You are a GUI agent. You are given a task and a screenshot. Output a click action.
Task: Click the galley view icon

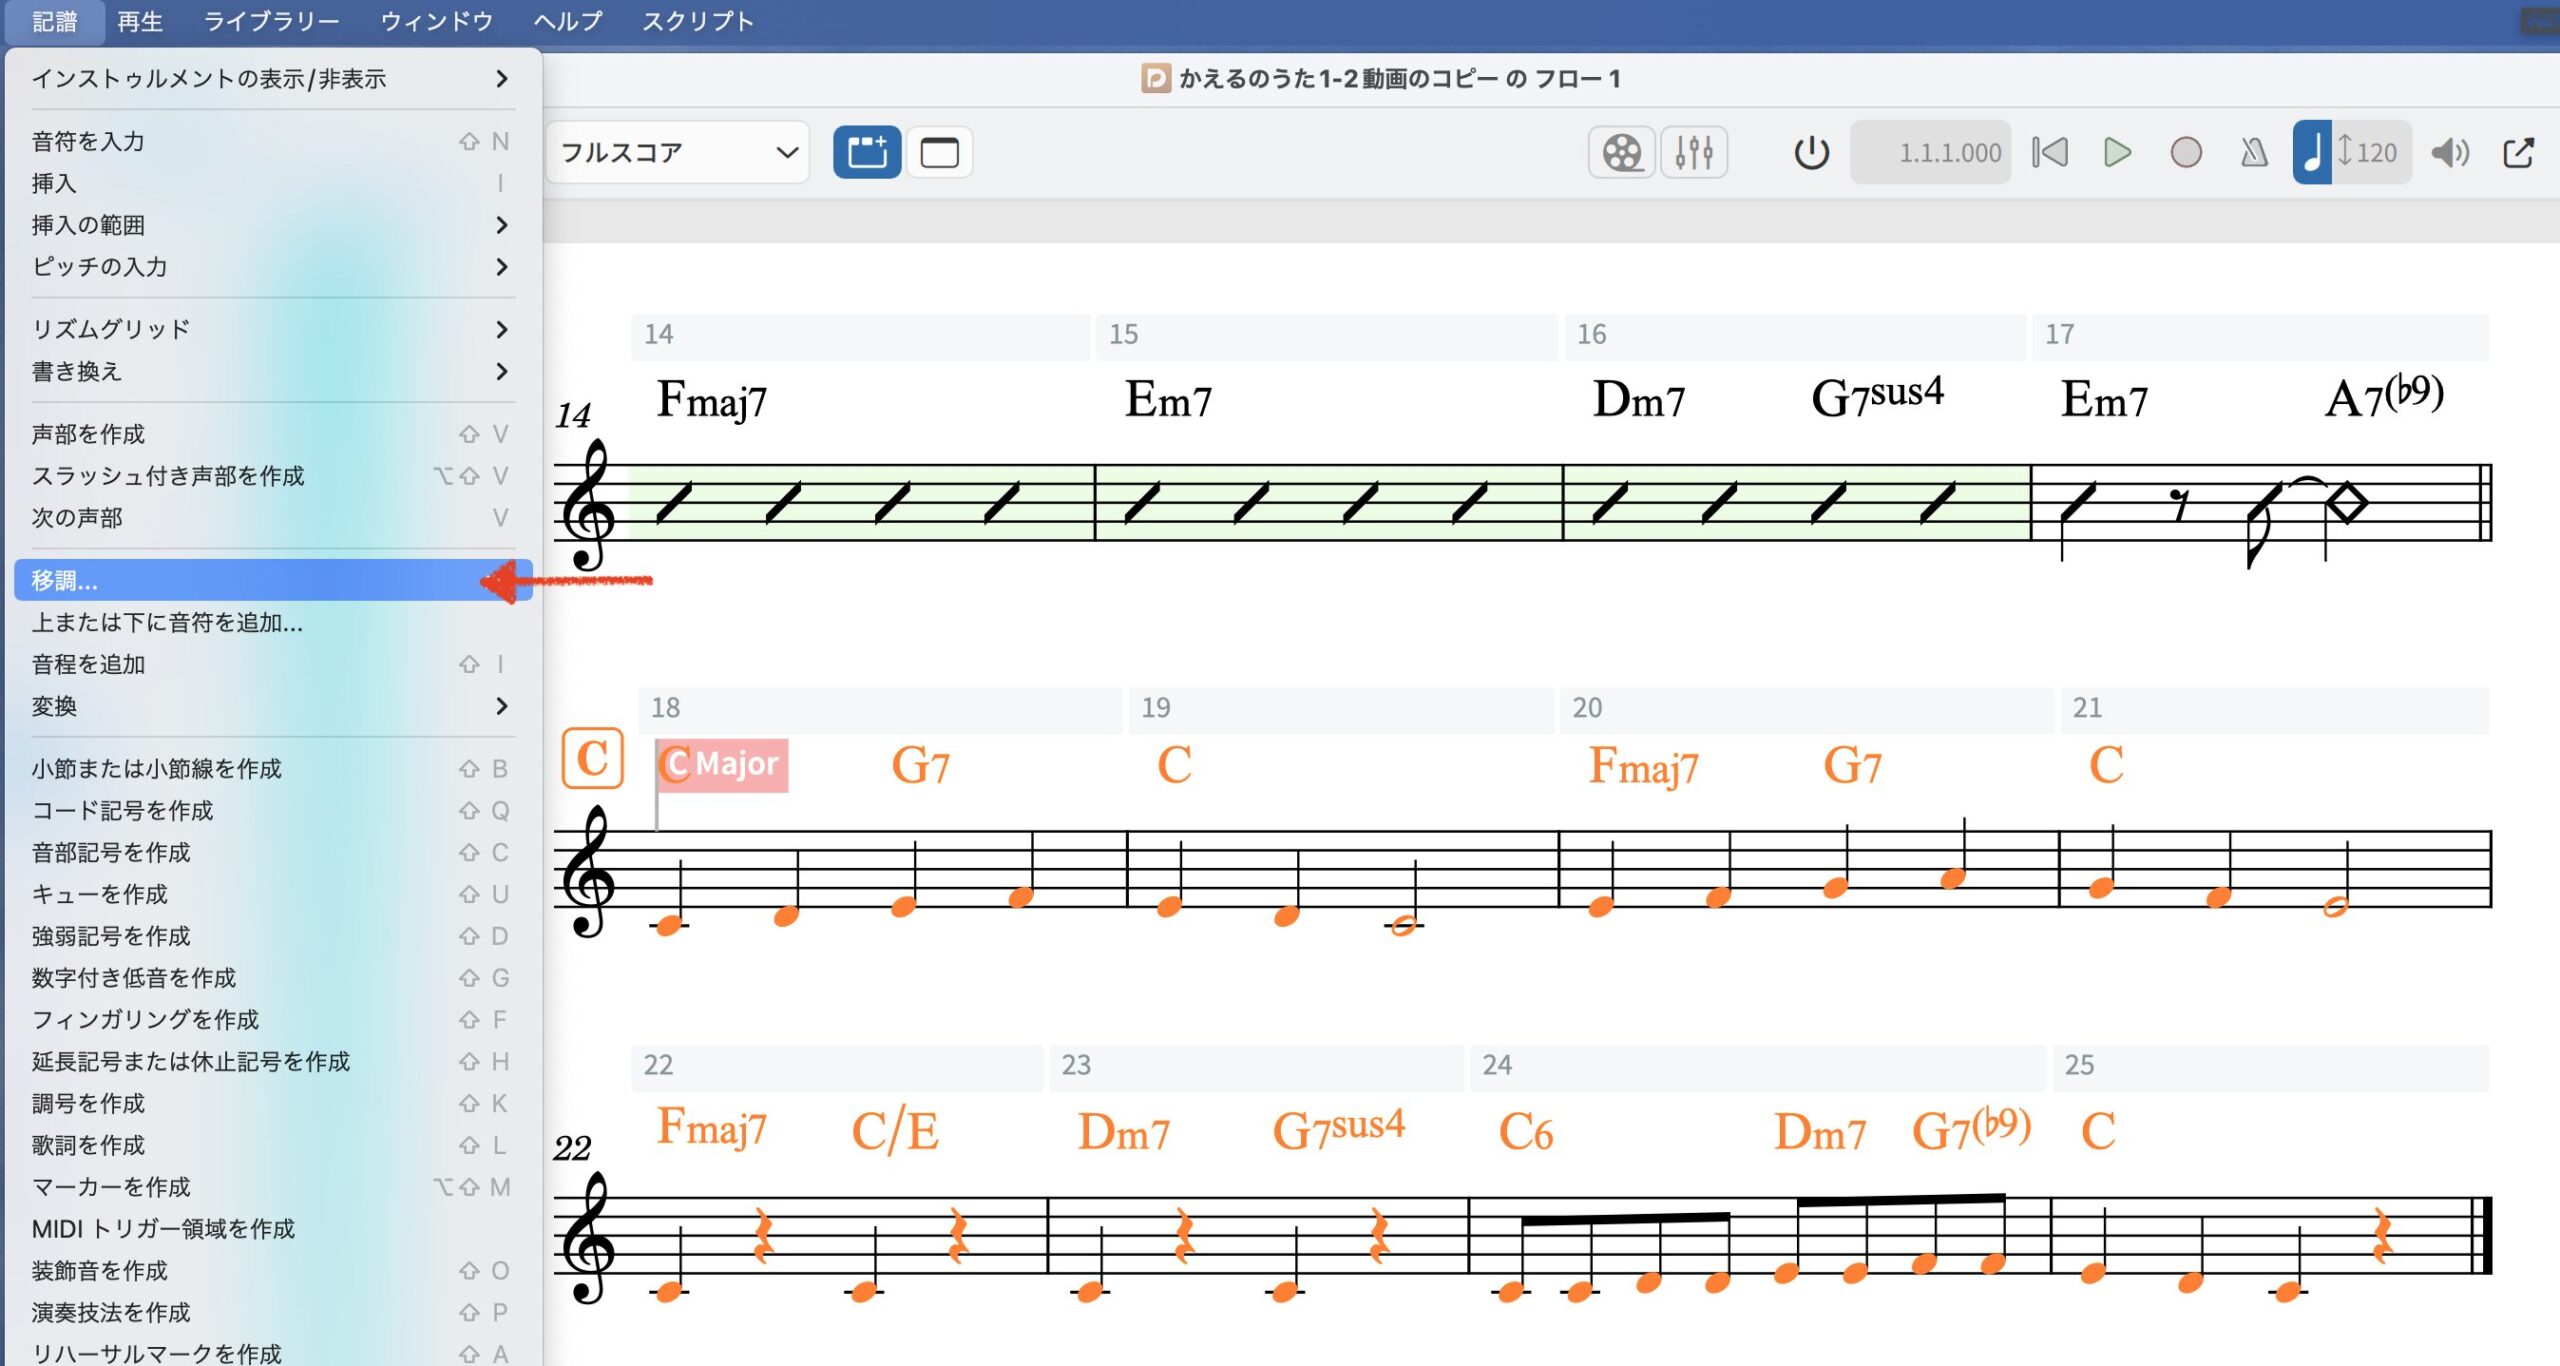click(866, 153)
